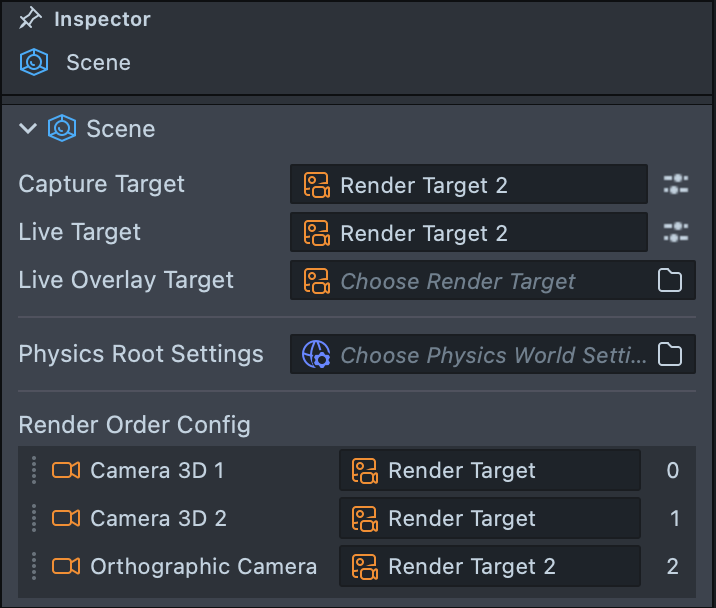Click Render Target field for Camera 3D 1
The width and height of the screenshot is (716, 608).
tap(489, 470)
